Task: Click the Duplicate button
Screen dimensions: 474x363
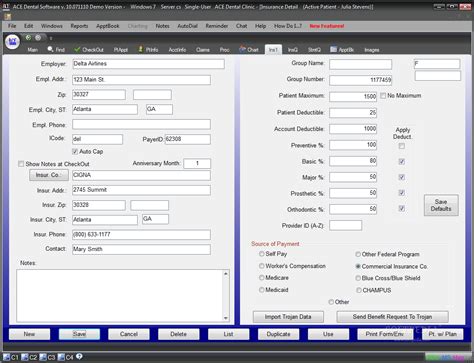Action: coord(278,334)
